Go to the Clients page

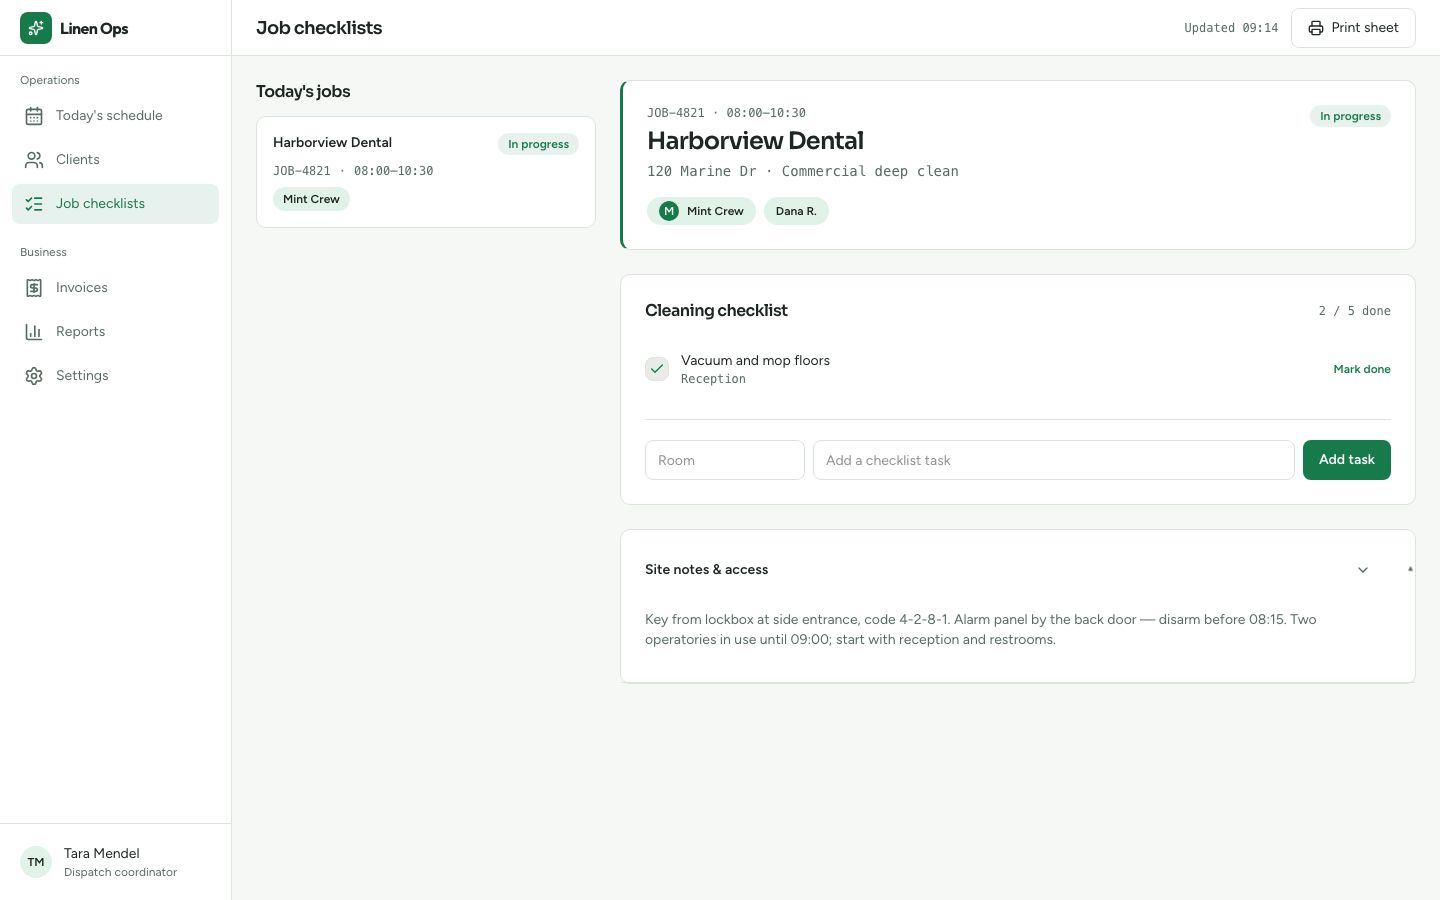pyautogui.click(x=115, y=160)
